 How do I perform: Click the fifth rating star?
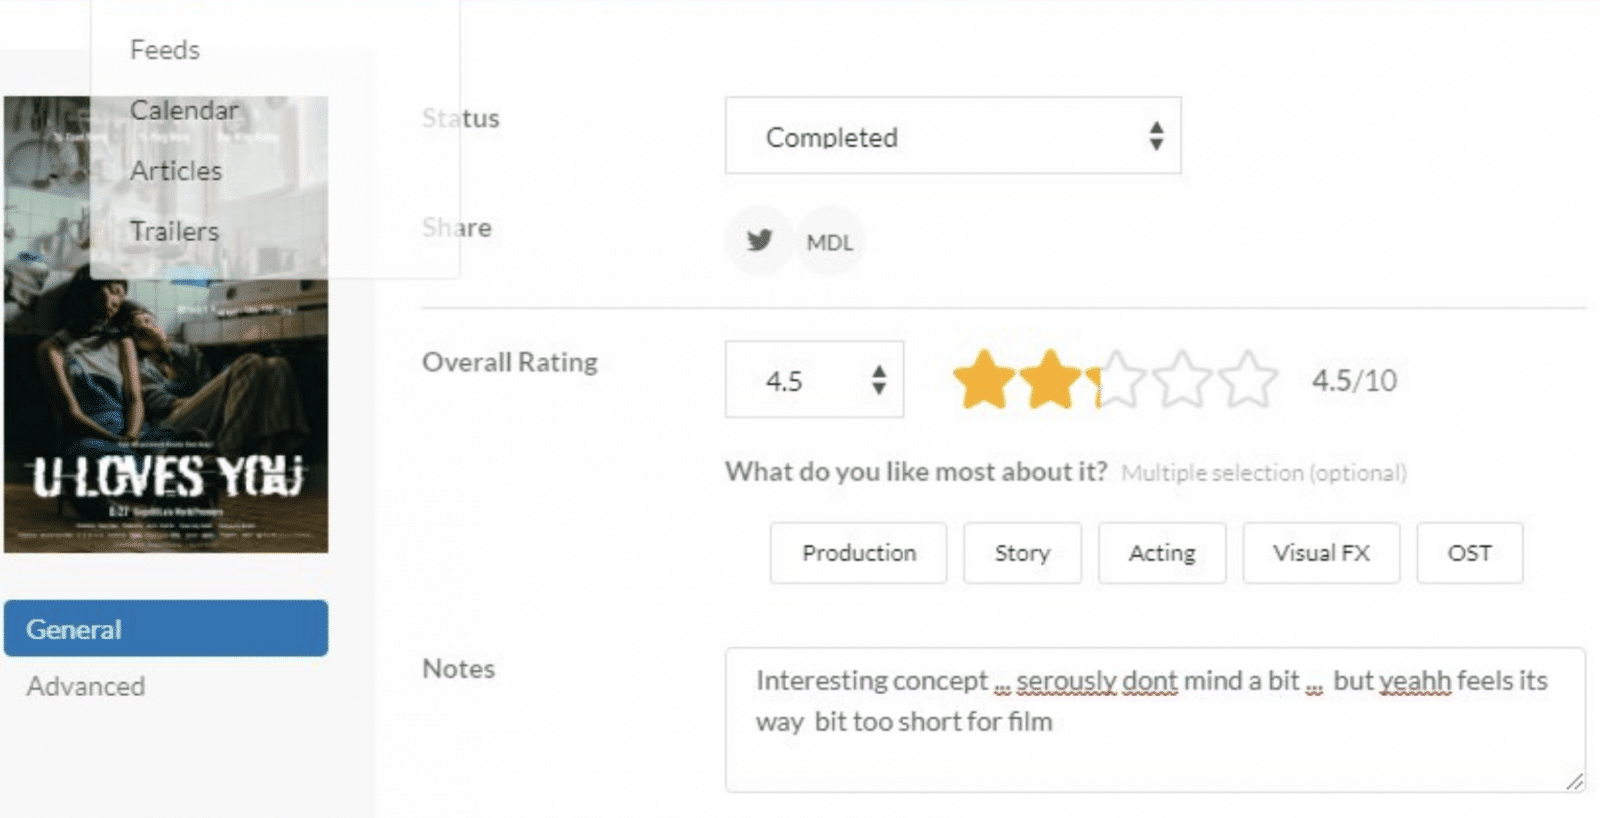[x=1248, y=380]
